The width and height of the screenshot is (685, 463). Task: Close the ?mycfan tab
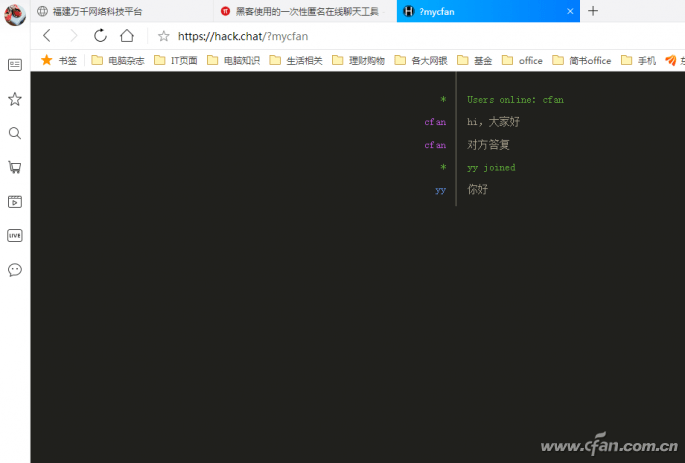click(x=570, y=11)
